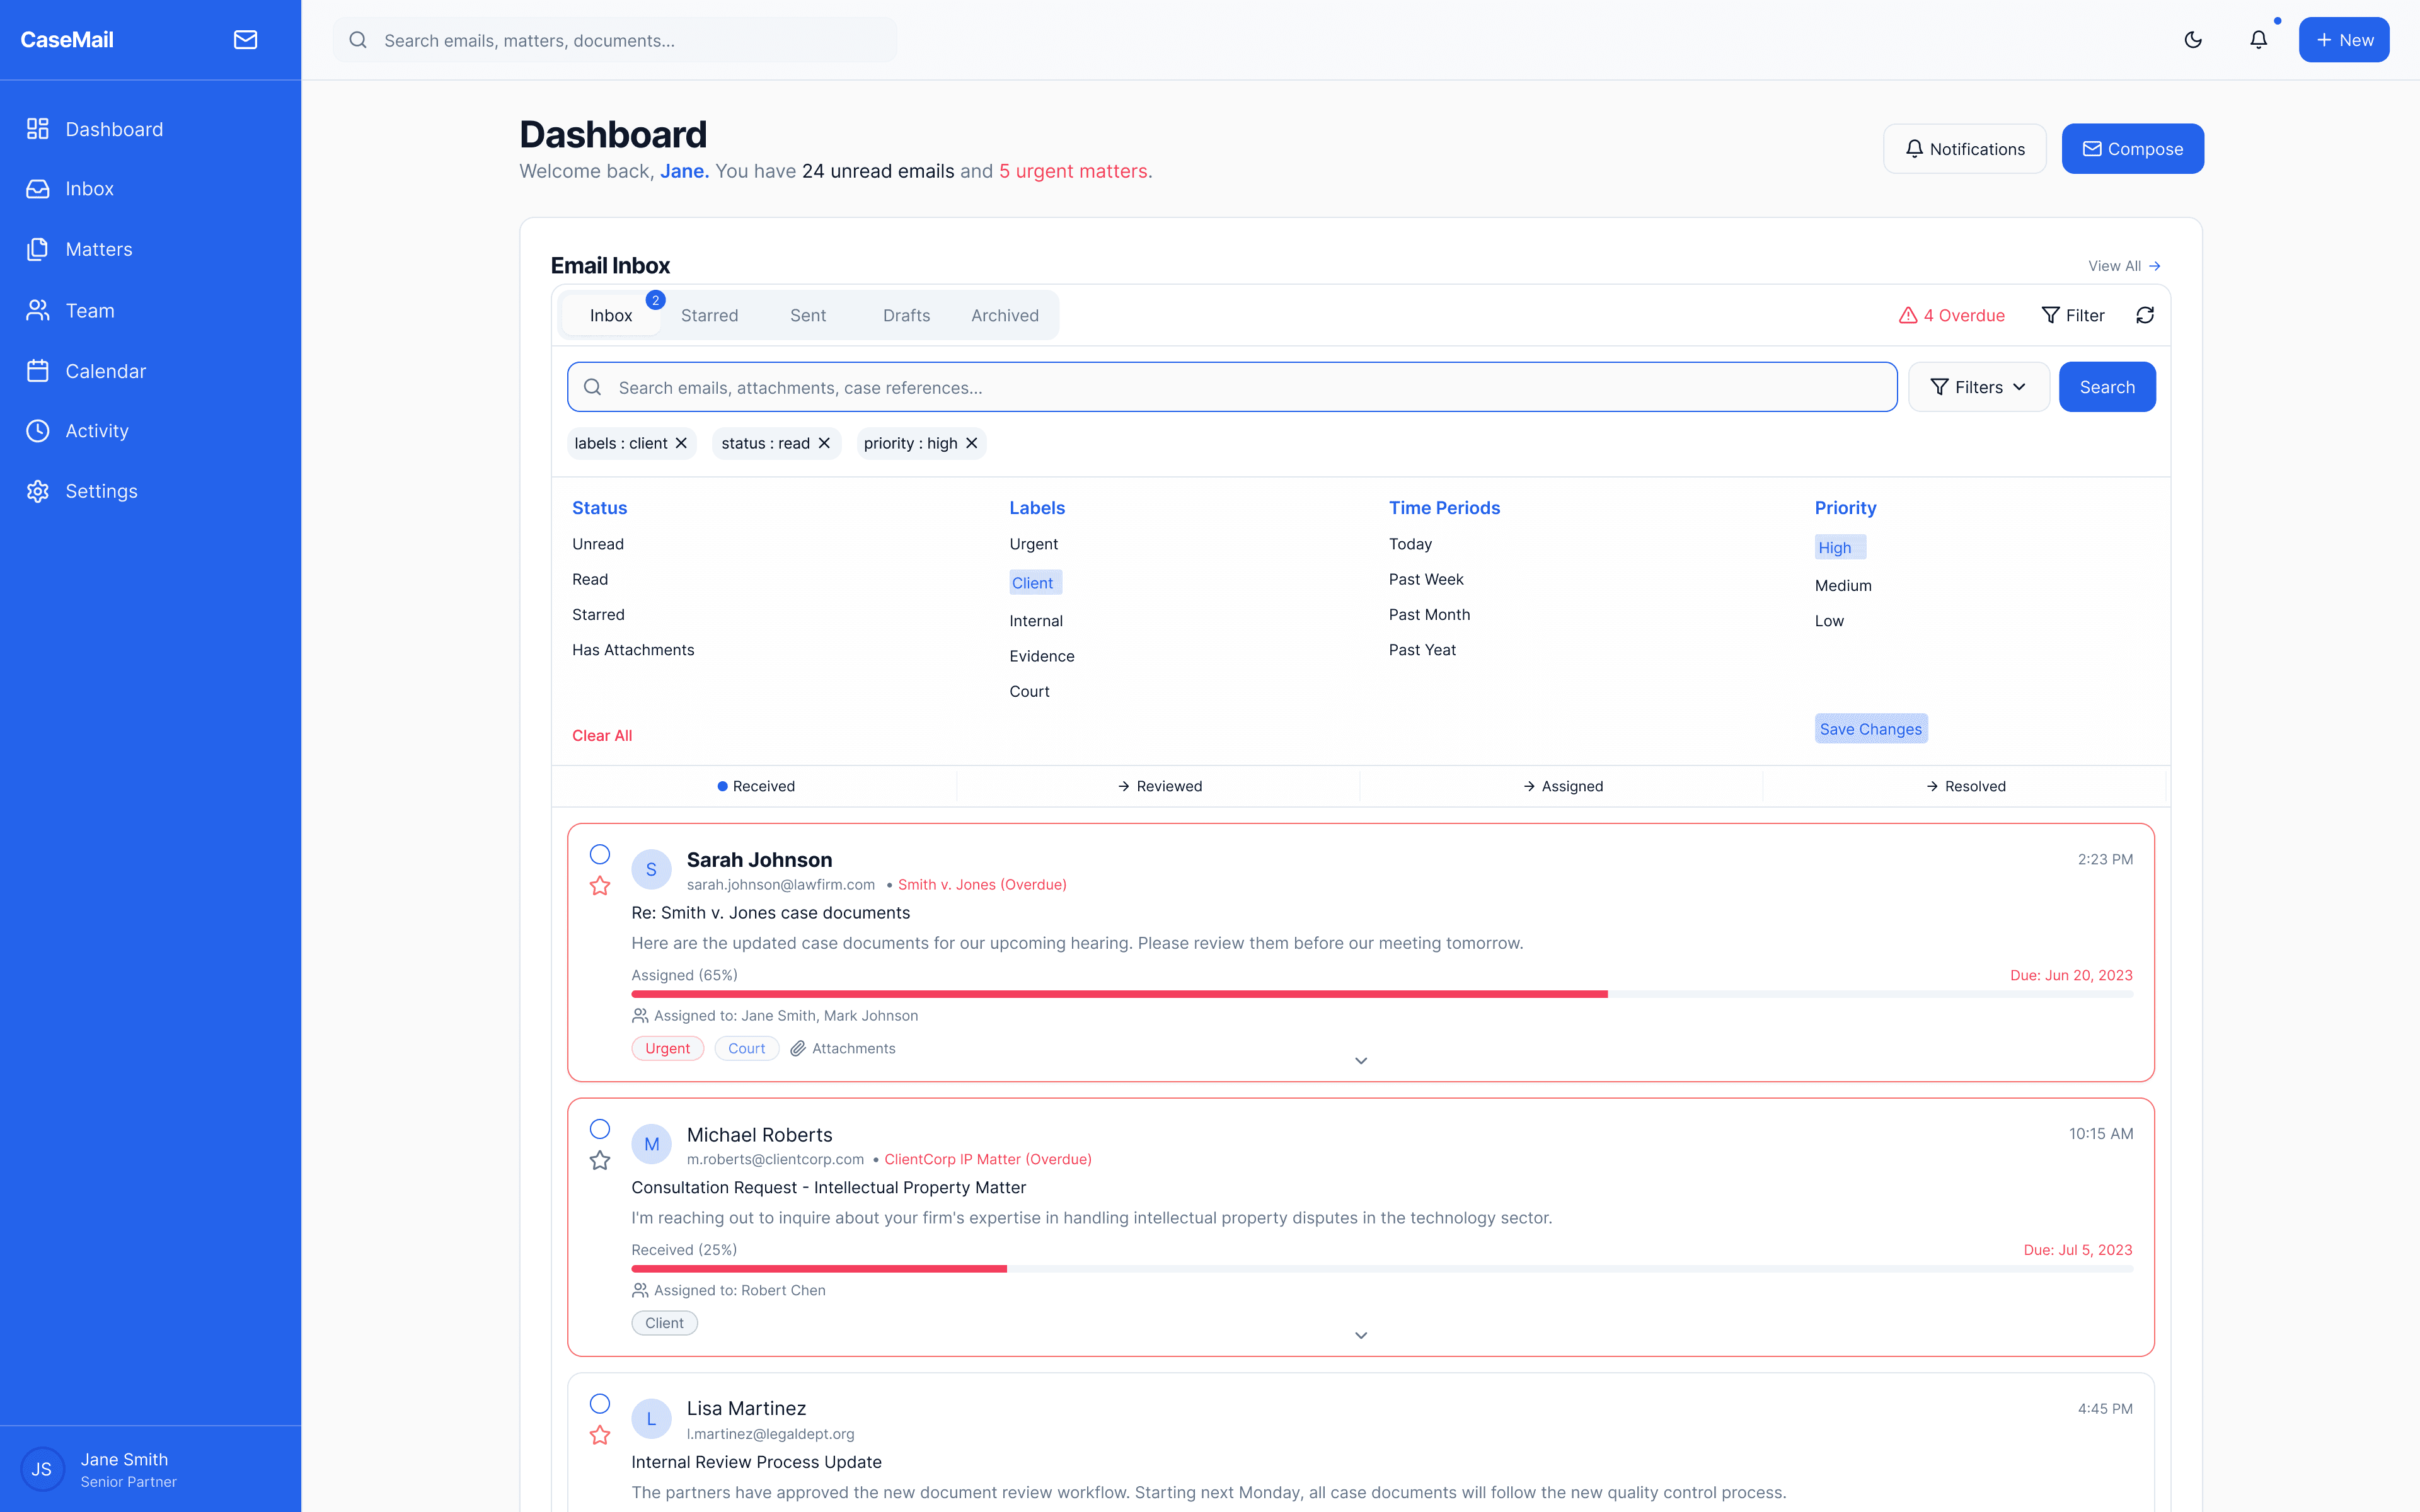This screenshot has height=1512, width=2420.
Task: Click the mail envelope icon beside CaseMail logo
Action: click(x=245, y=40)
